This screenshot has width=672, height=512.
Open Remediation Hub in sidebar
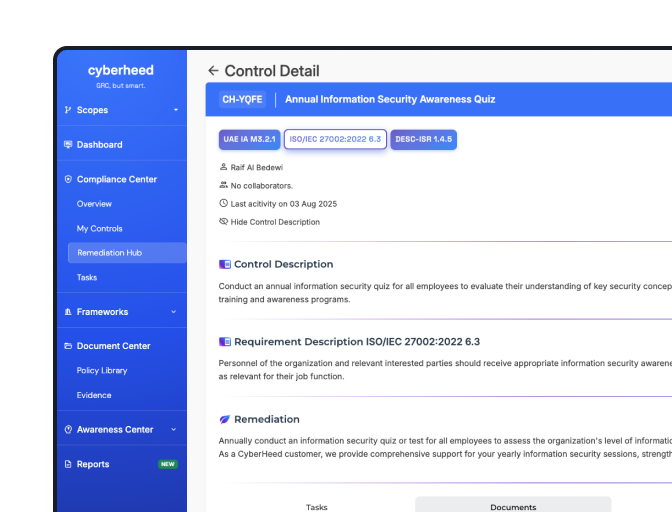click(x=110, y=253)
